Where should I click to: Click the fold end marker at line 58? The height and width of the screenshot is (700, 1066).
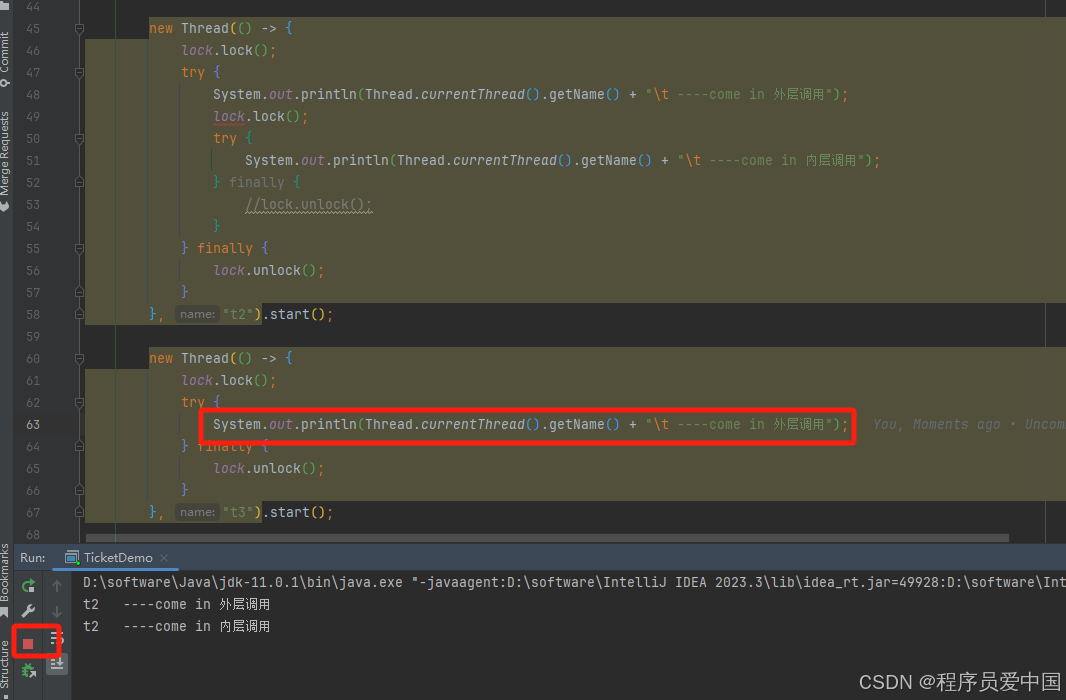point(79,314)
